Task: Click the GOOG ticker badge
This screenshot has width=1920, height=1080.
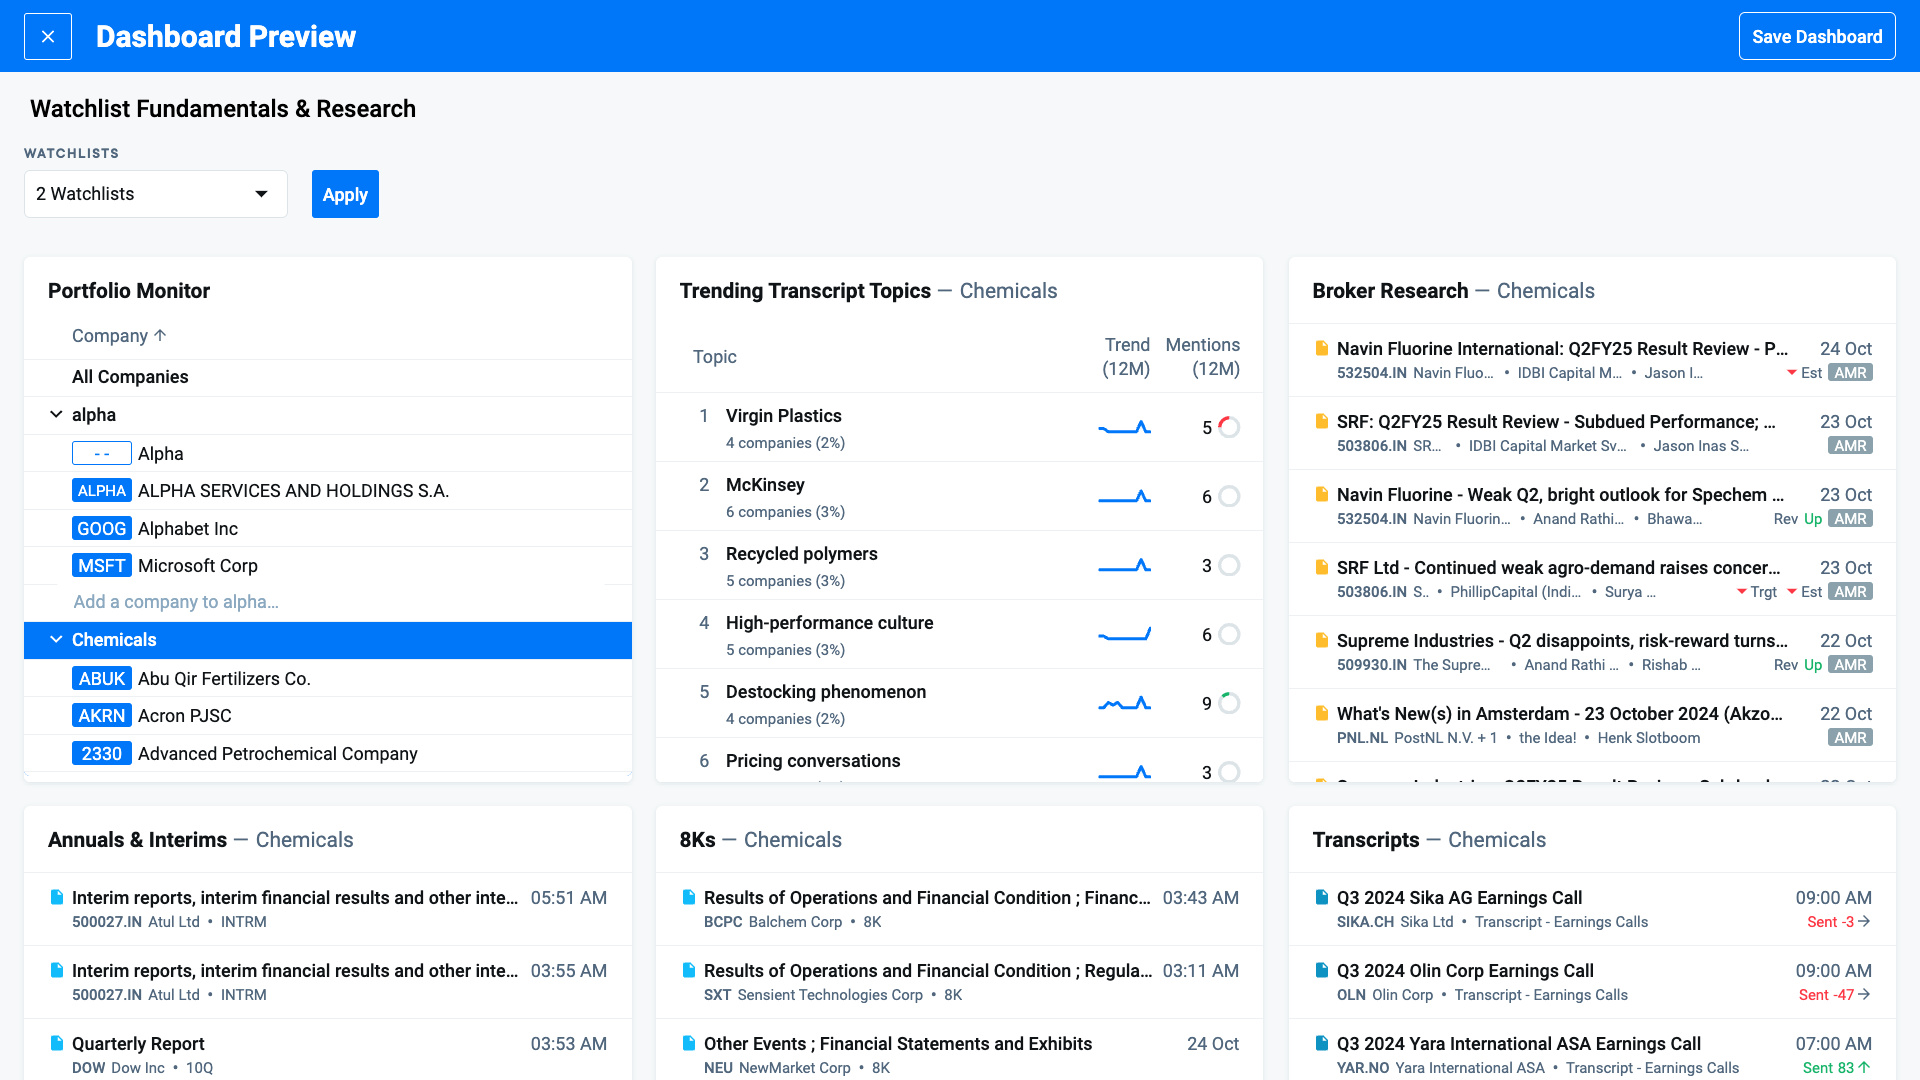Action: pyautogui.click(x=102, y=529)
